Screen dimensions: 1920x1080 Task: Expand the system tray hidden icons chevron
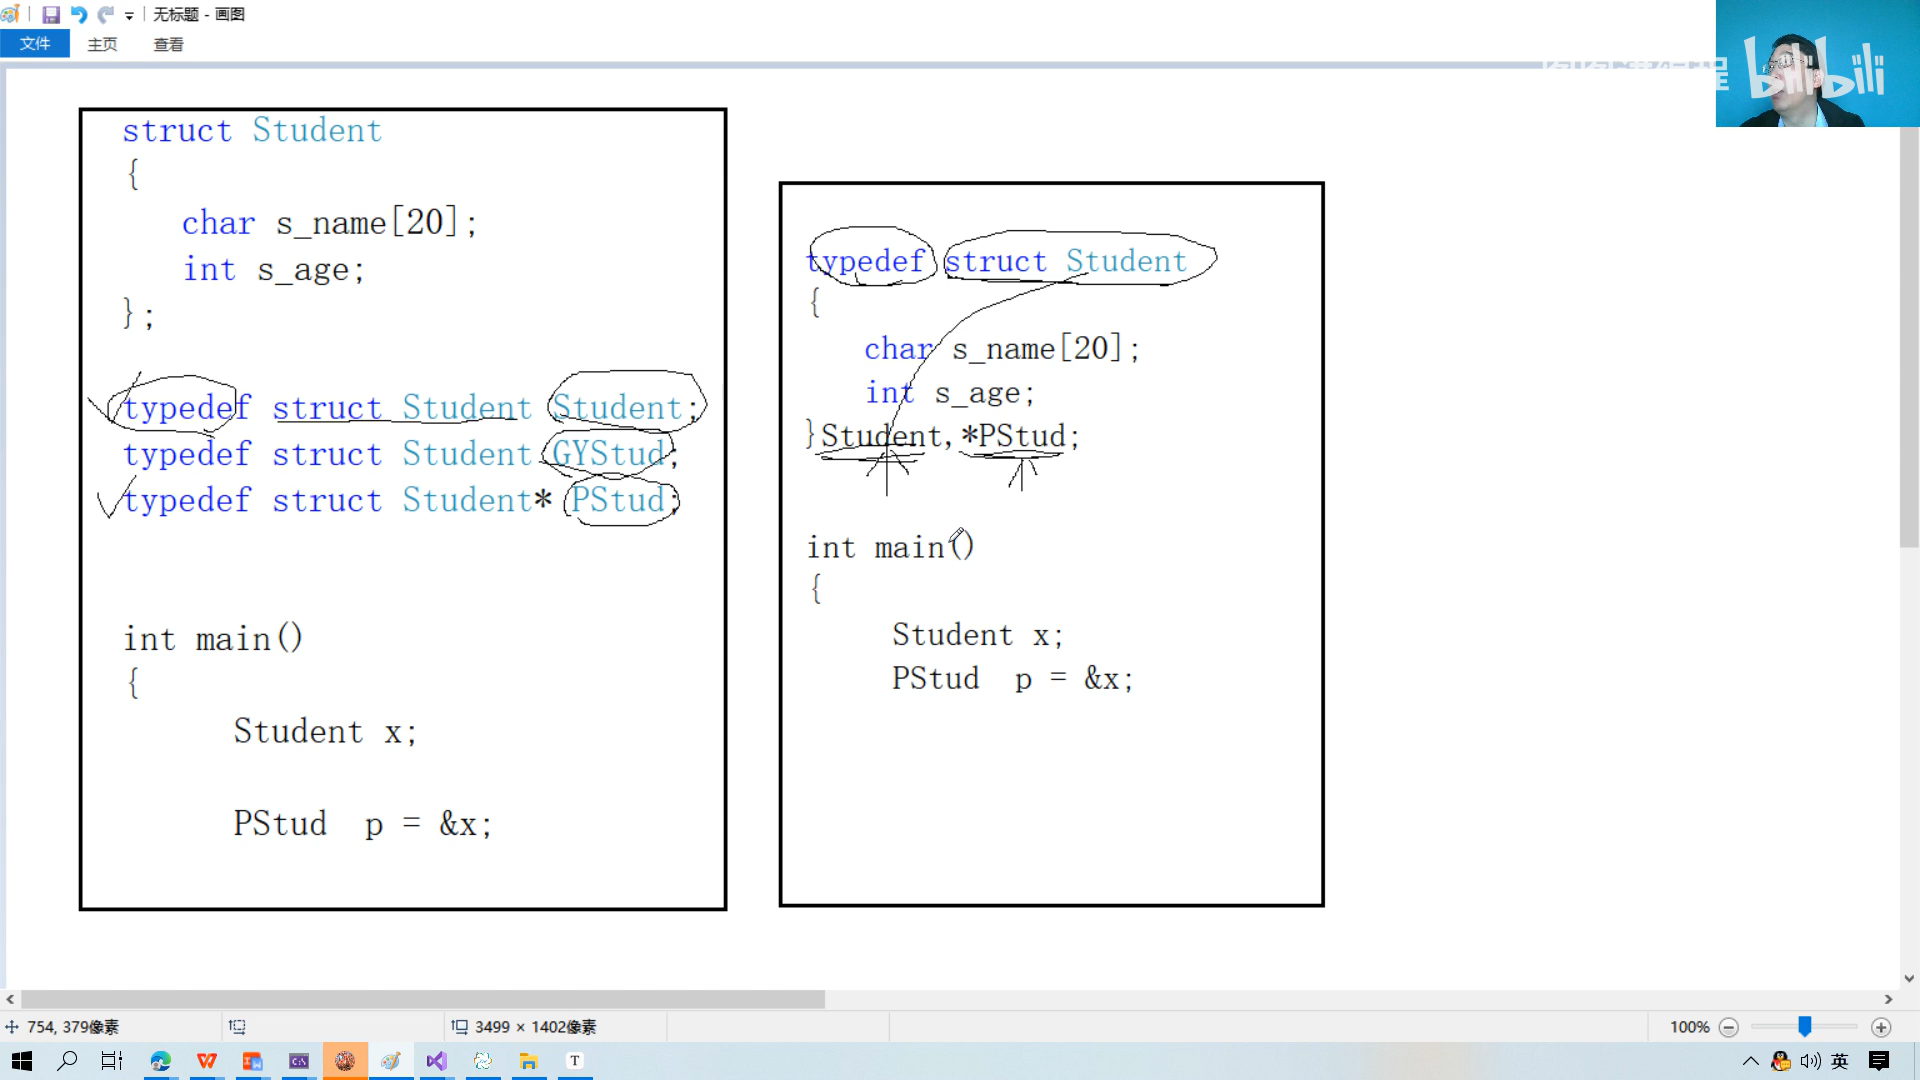click(x=1750, y=1061)
